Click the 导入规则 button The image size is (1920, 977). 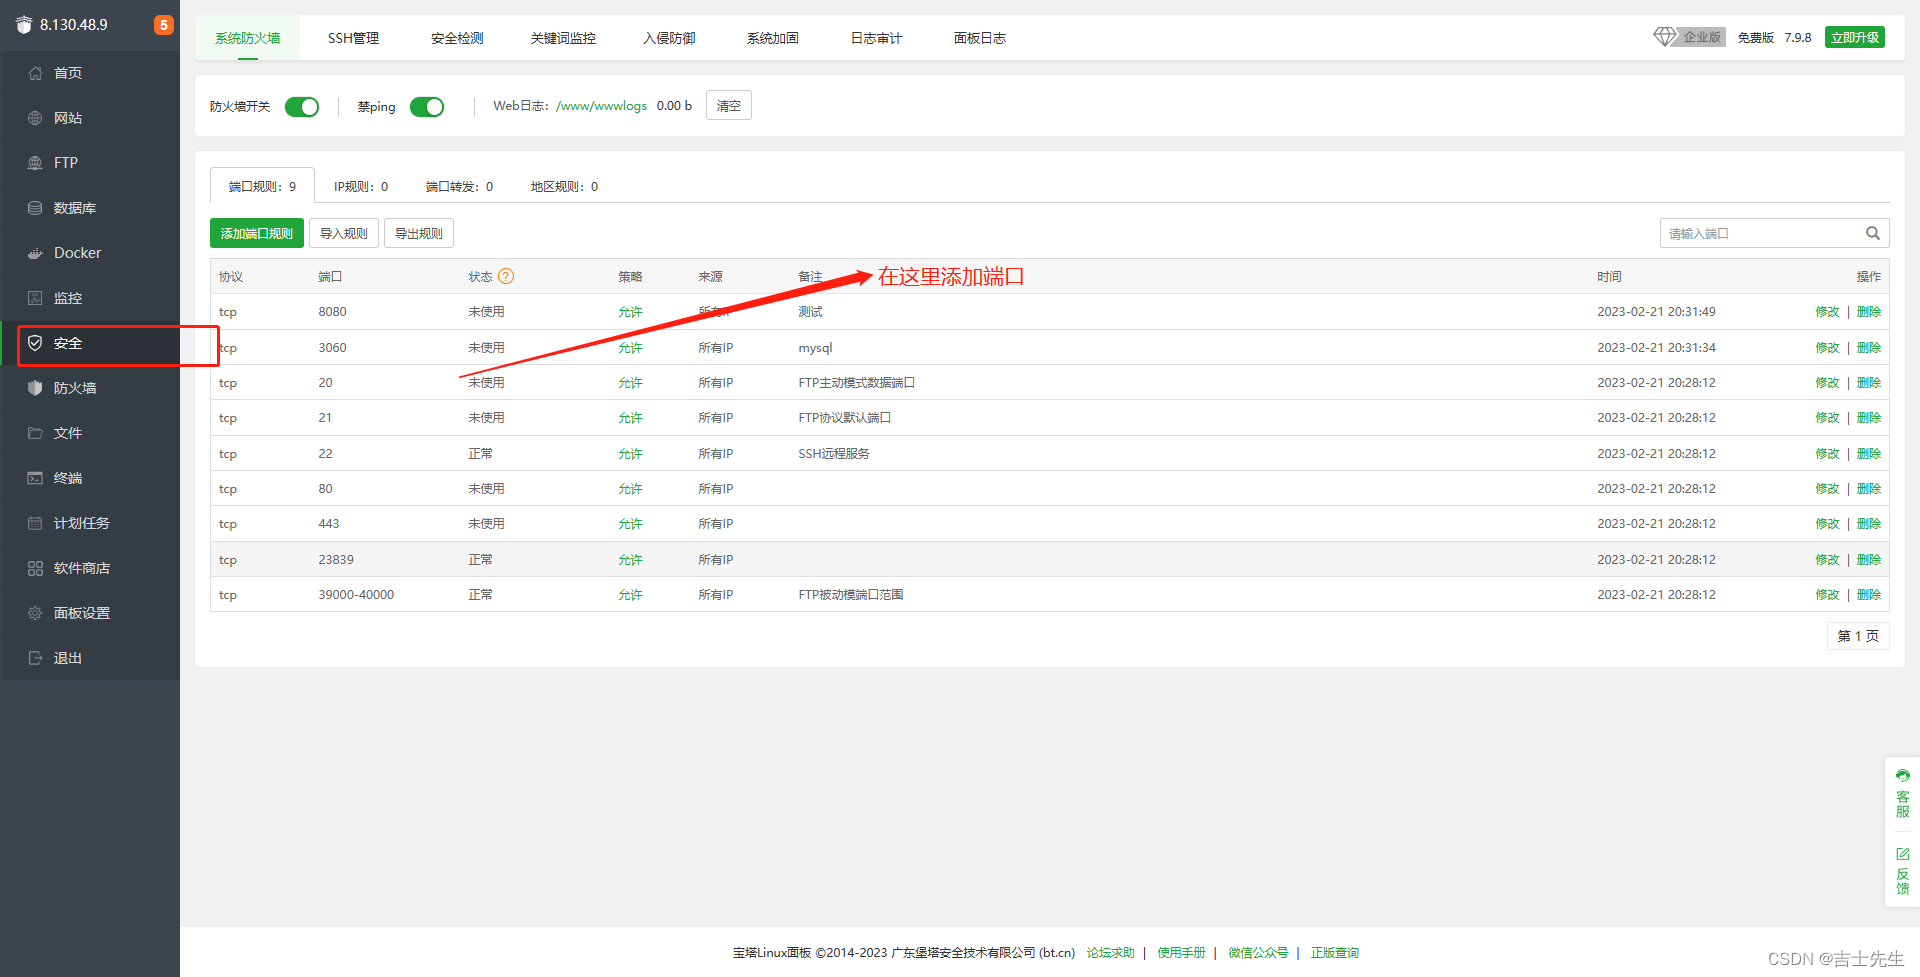pyautogui.click(x=344, y=233)
